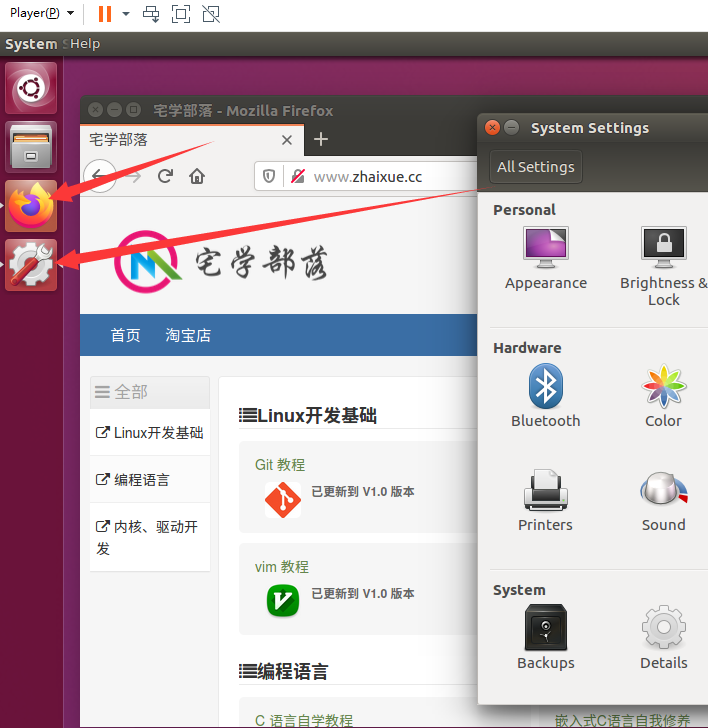Image resolution: width=708 pixels, height=728 pixels.
Task: Launch Firefox from the Ubuntu dock
Action: point(31,206)
